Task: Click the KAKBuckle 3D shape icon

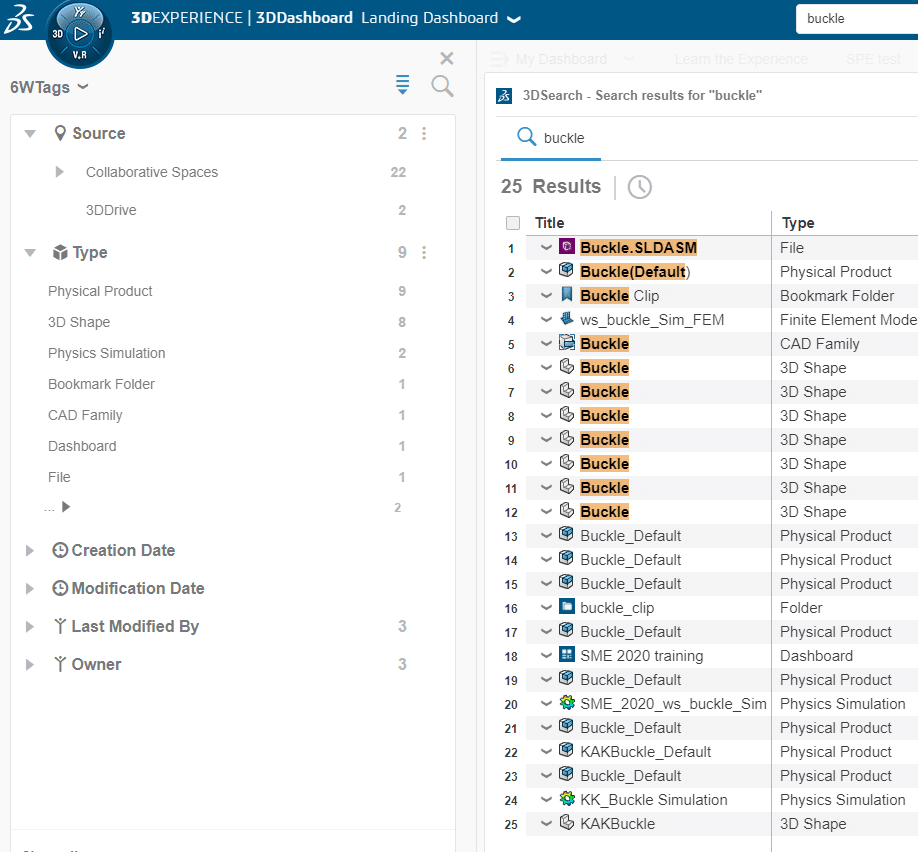Action: tap(566, 823)
